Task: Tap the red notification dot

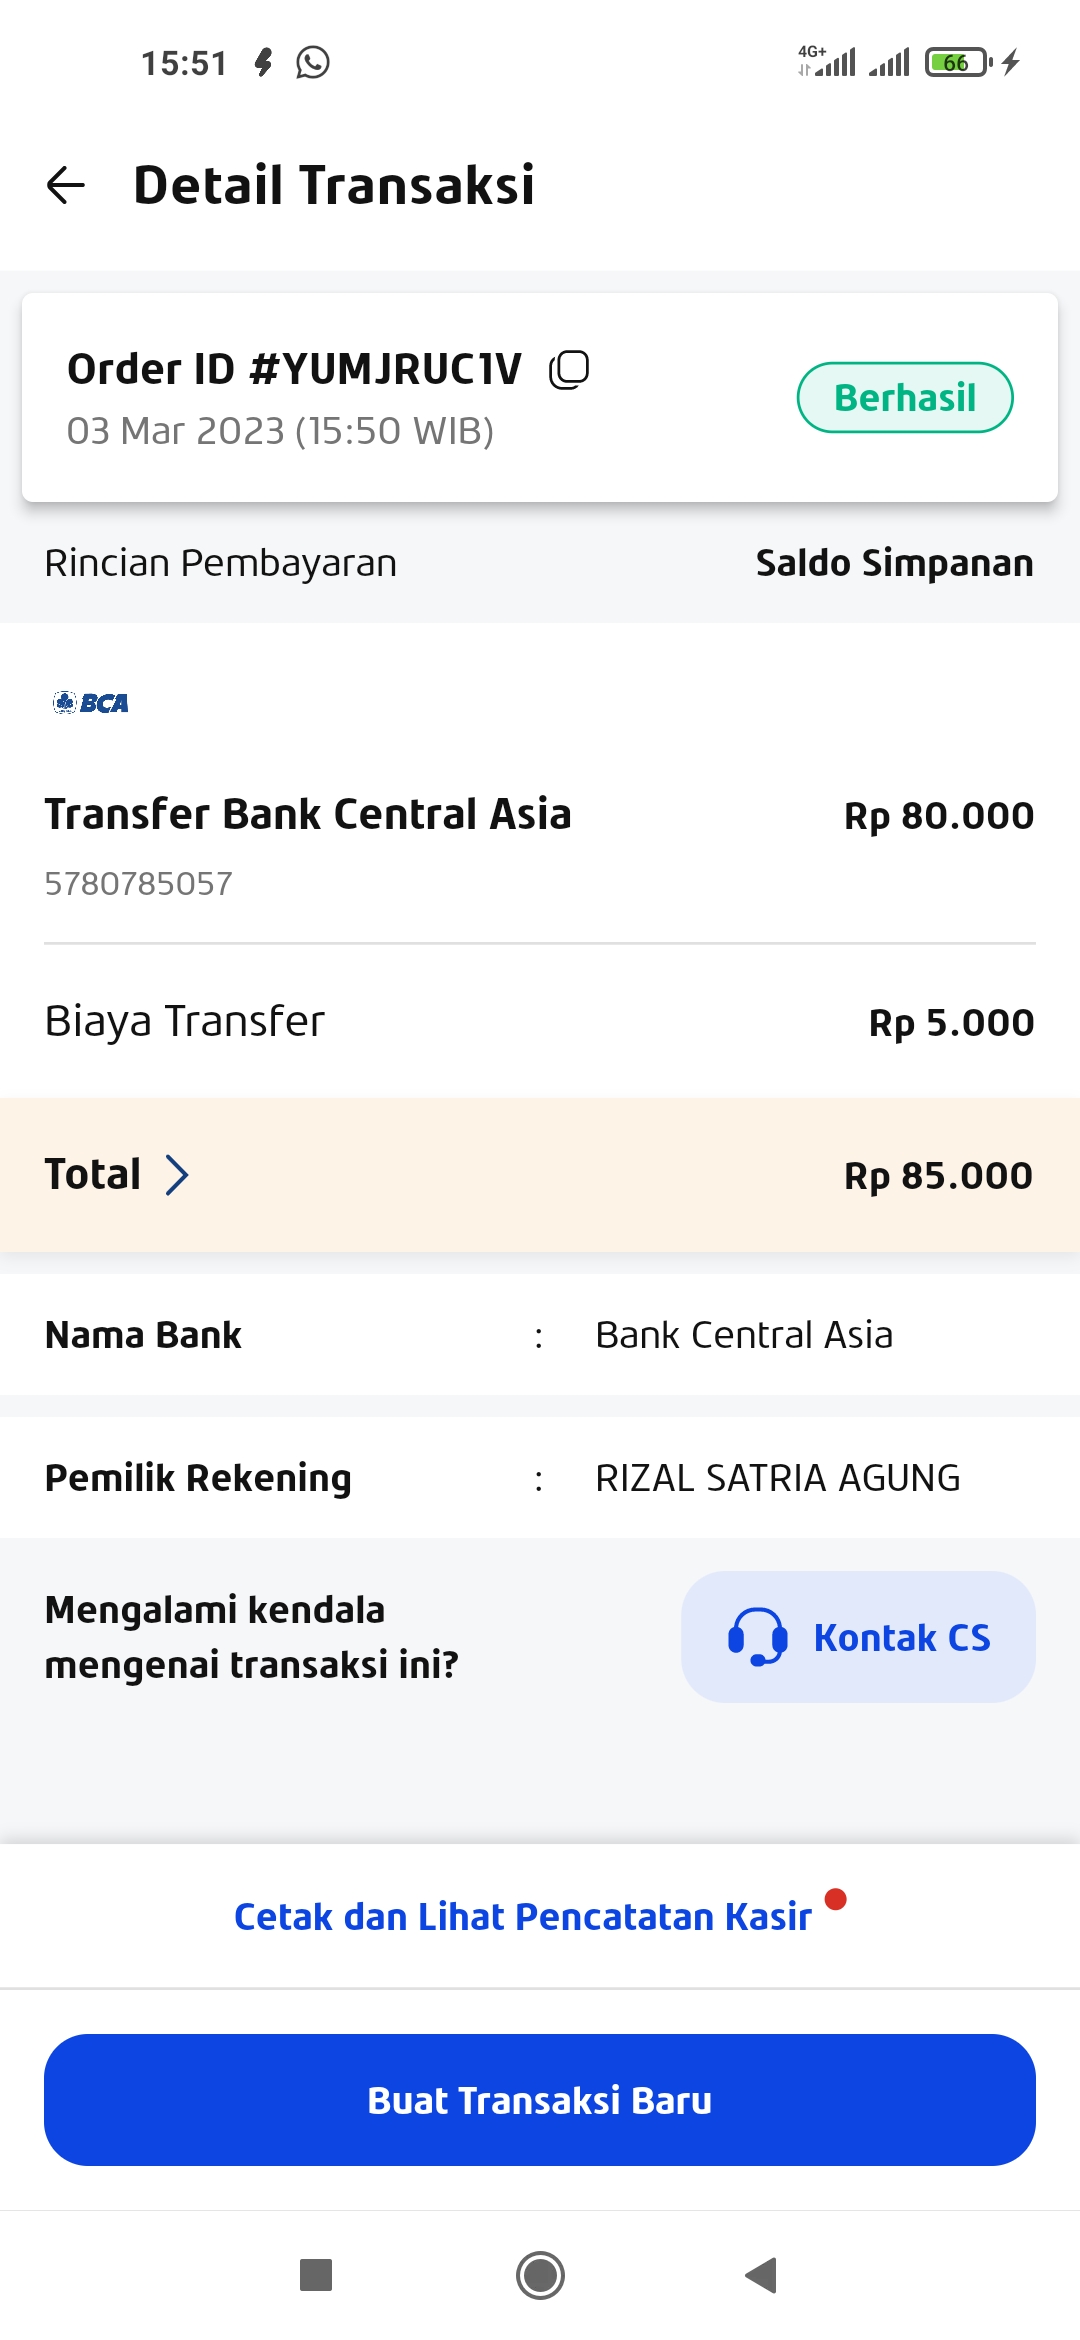Action: 836,1899
